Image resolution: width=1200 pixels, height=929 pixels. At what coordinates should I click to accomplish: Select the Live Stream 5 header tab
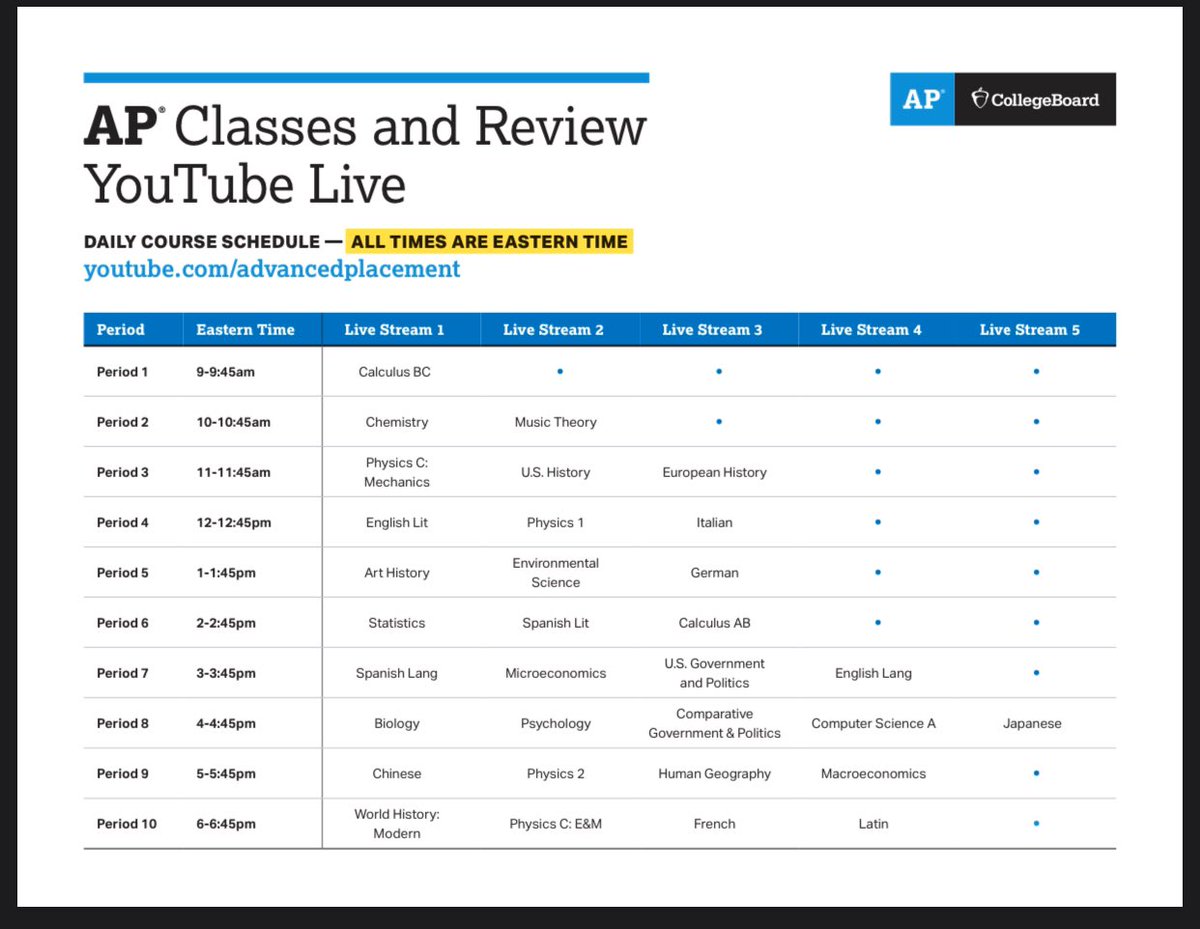1034,329
